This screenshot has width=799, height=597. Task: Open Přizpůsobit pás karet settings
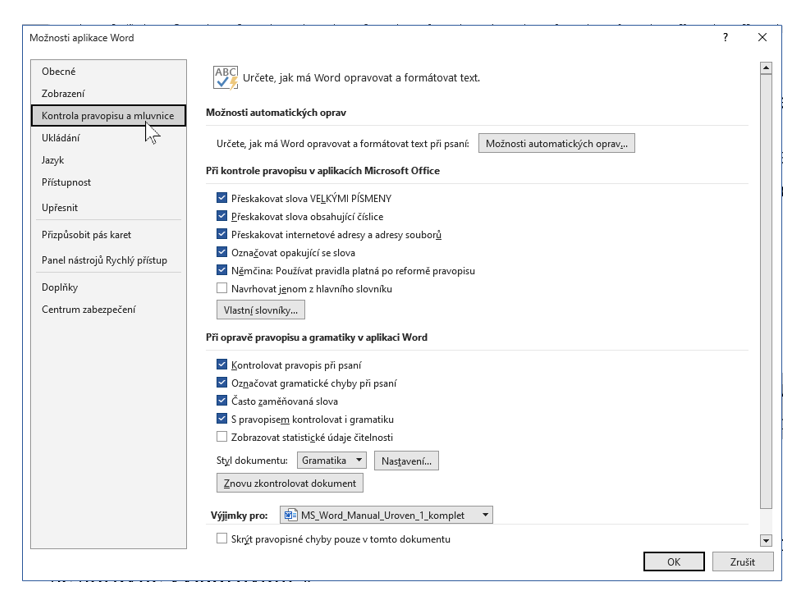[86, 235]
